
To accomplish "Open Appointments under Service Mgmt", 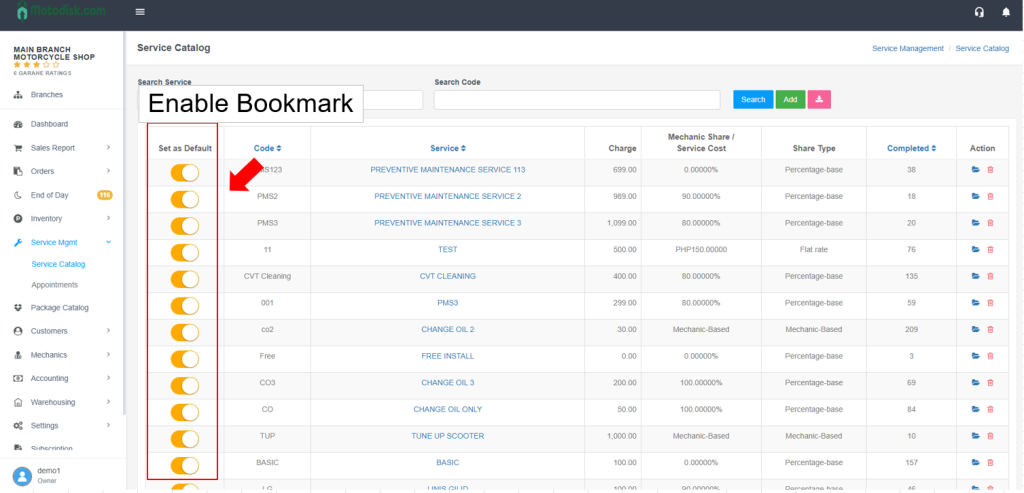I will tap(54, 285).
